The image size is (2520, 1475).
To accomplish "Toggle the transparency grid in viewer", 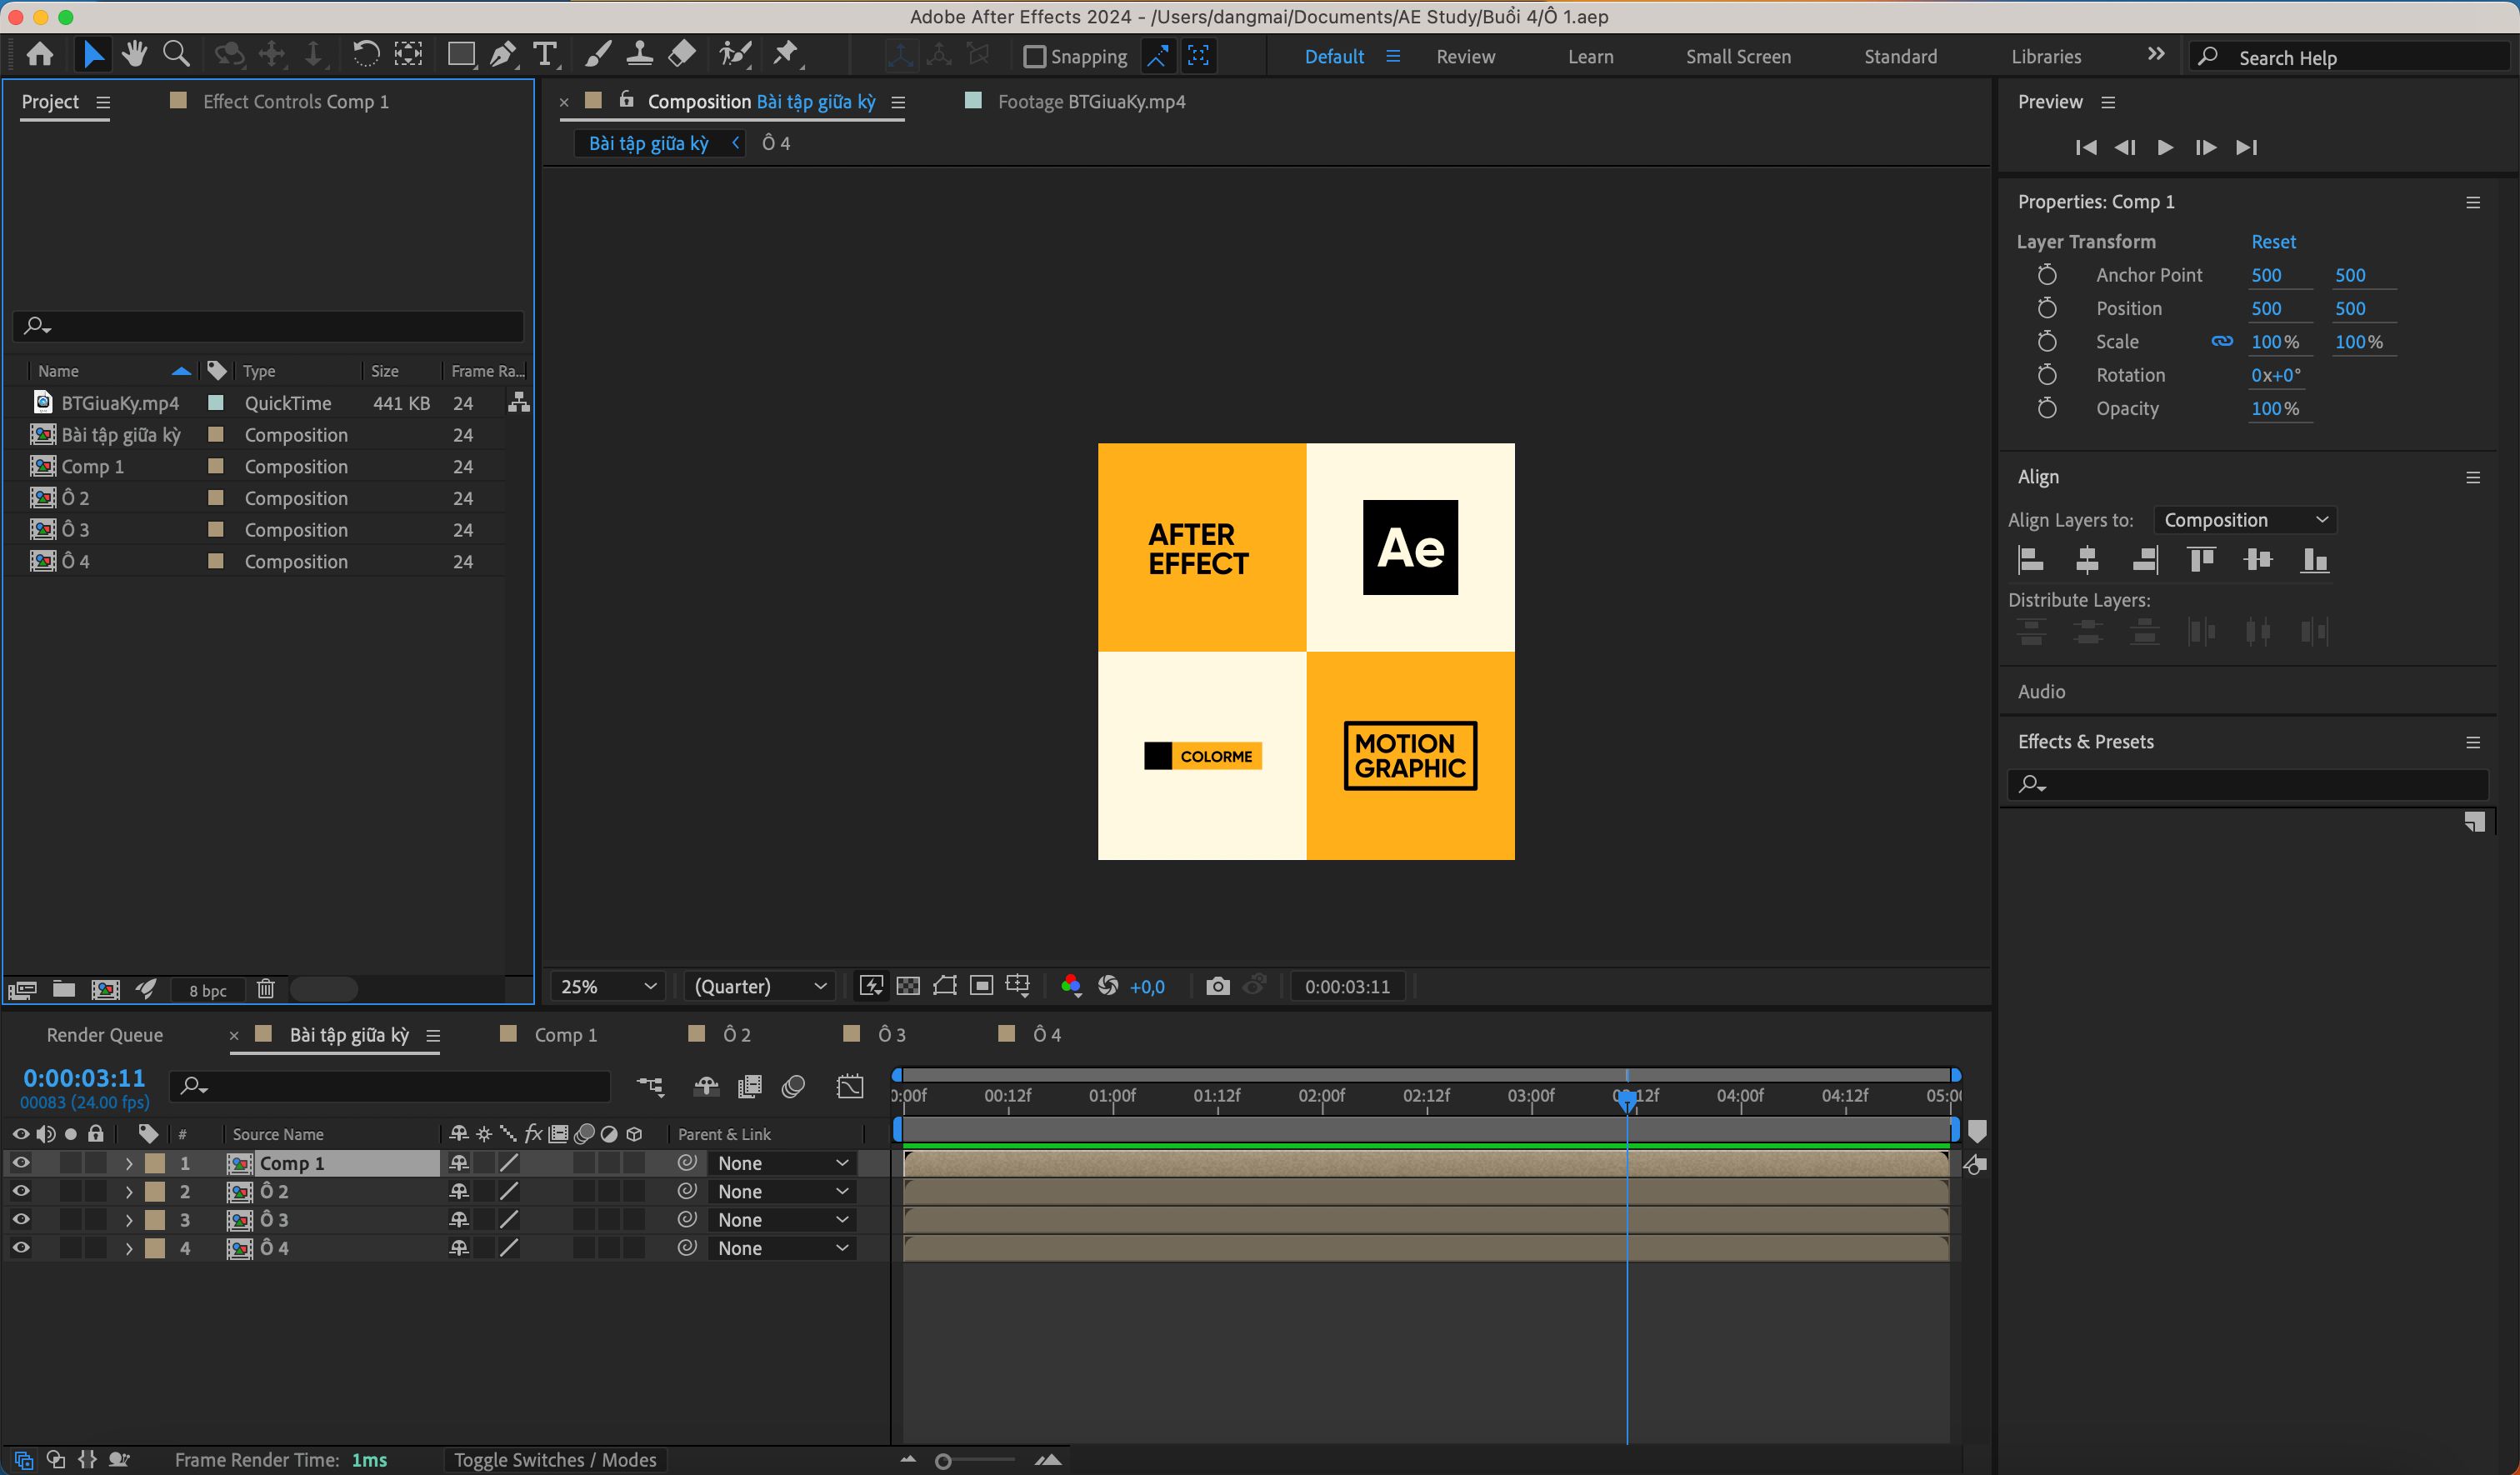I will [908, 986].
